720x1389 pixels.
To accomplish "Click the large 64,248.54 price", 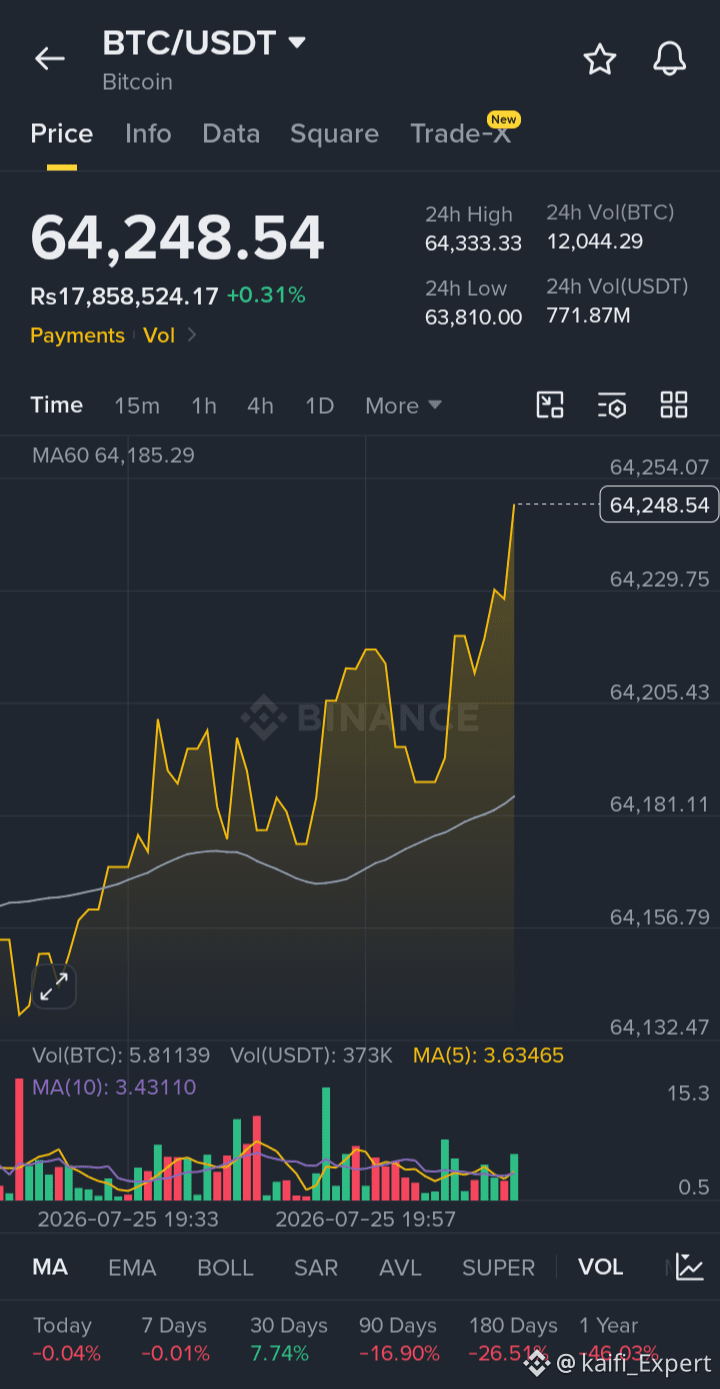I will (177, 238).
